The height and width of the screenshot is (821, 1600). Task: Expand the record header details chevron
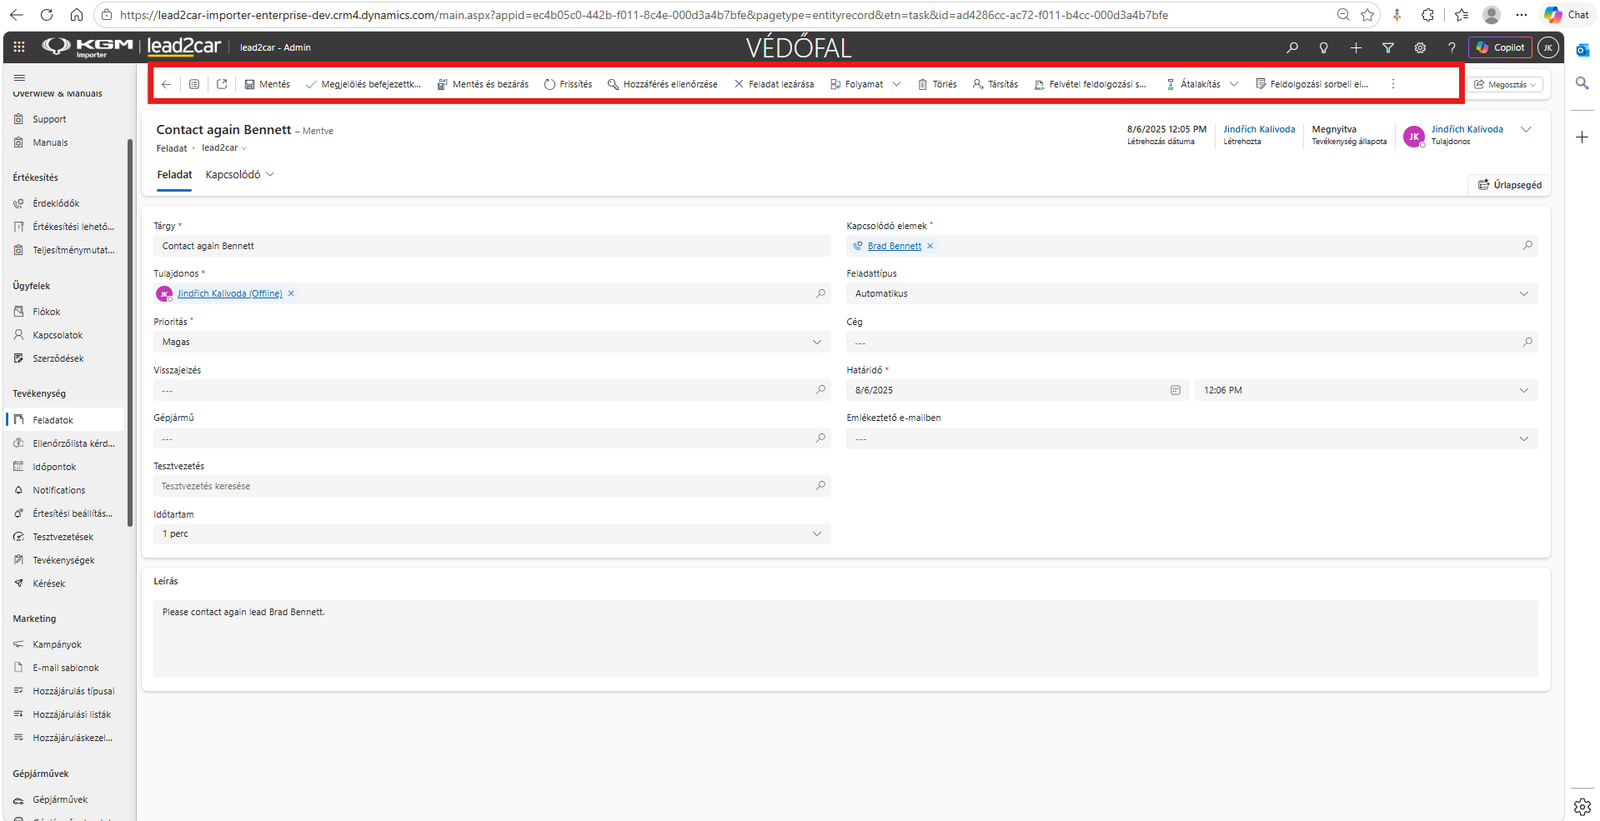click(1526, 130)
